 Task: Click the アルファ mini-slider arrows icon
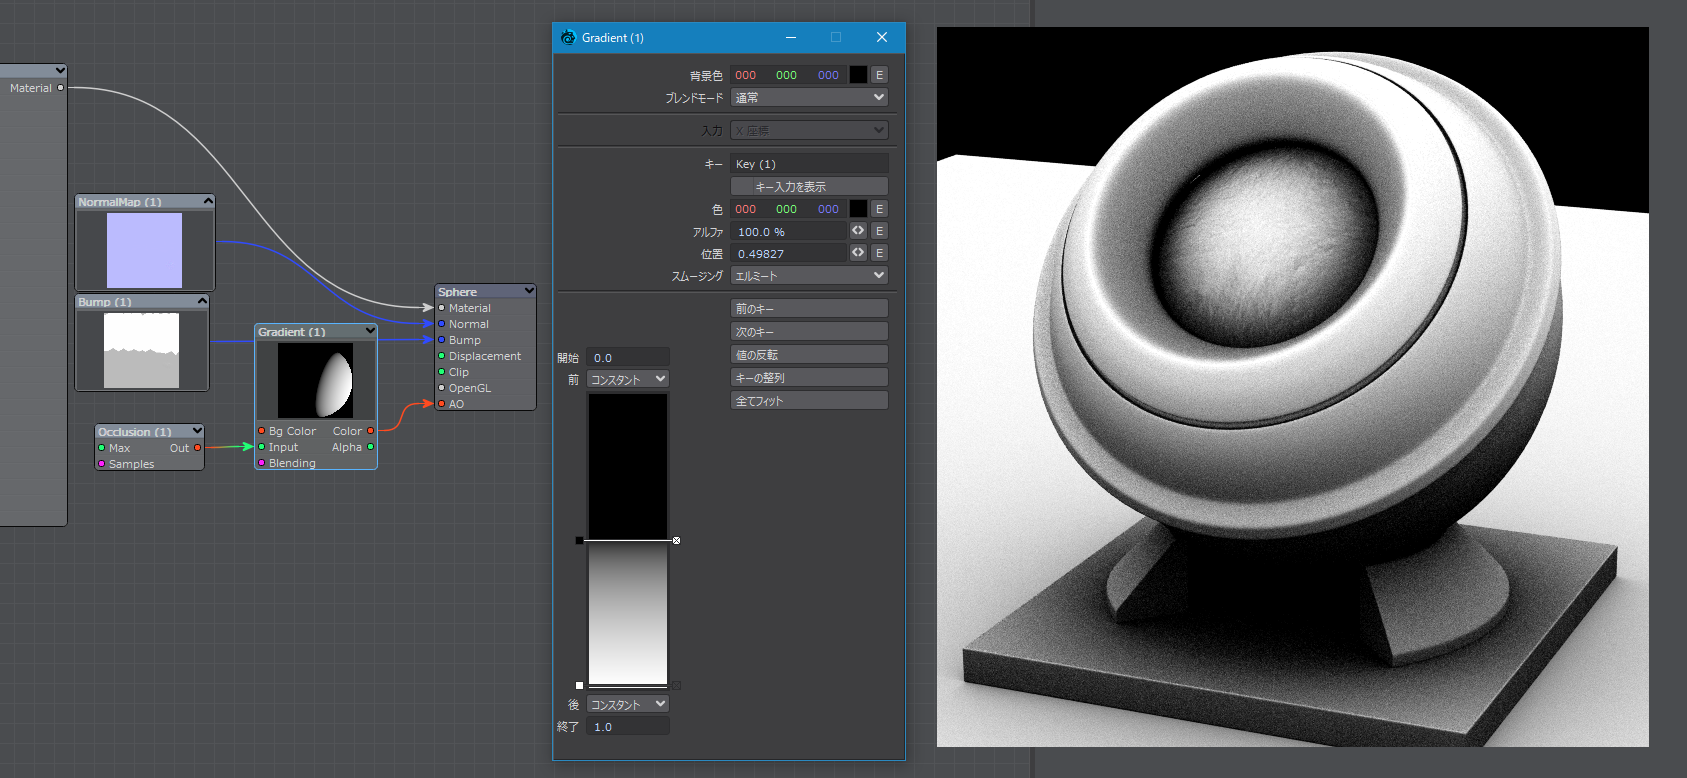[x=858, y=231]
